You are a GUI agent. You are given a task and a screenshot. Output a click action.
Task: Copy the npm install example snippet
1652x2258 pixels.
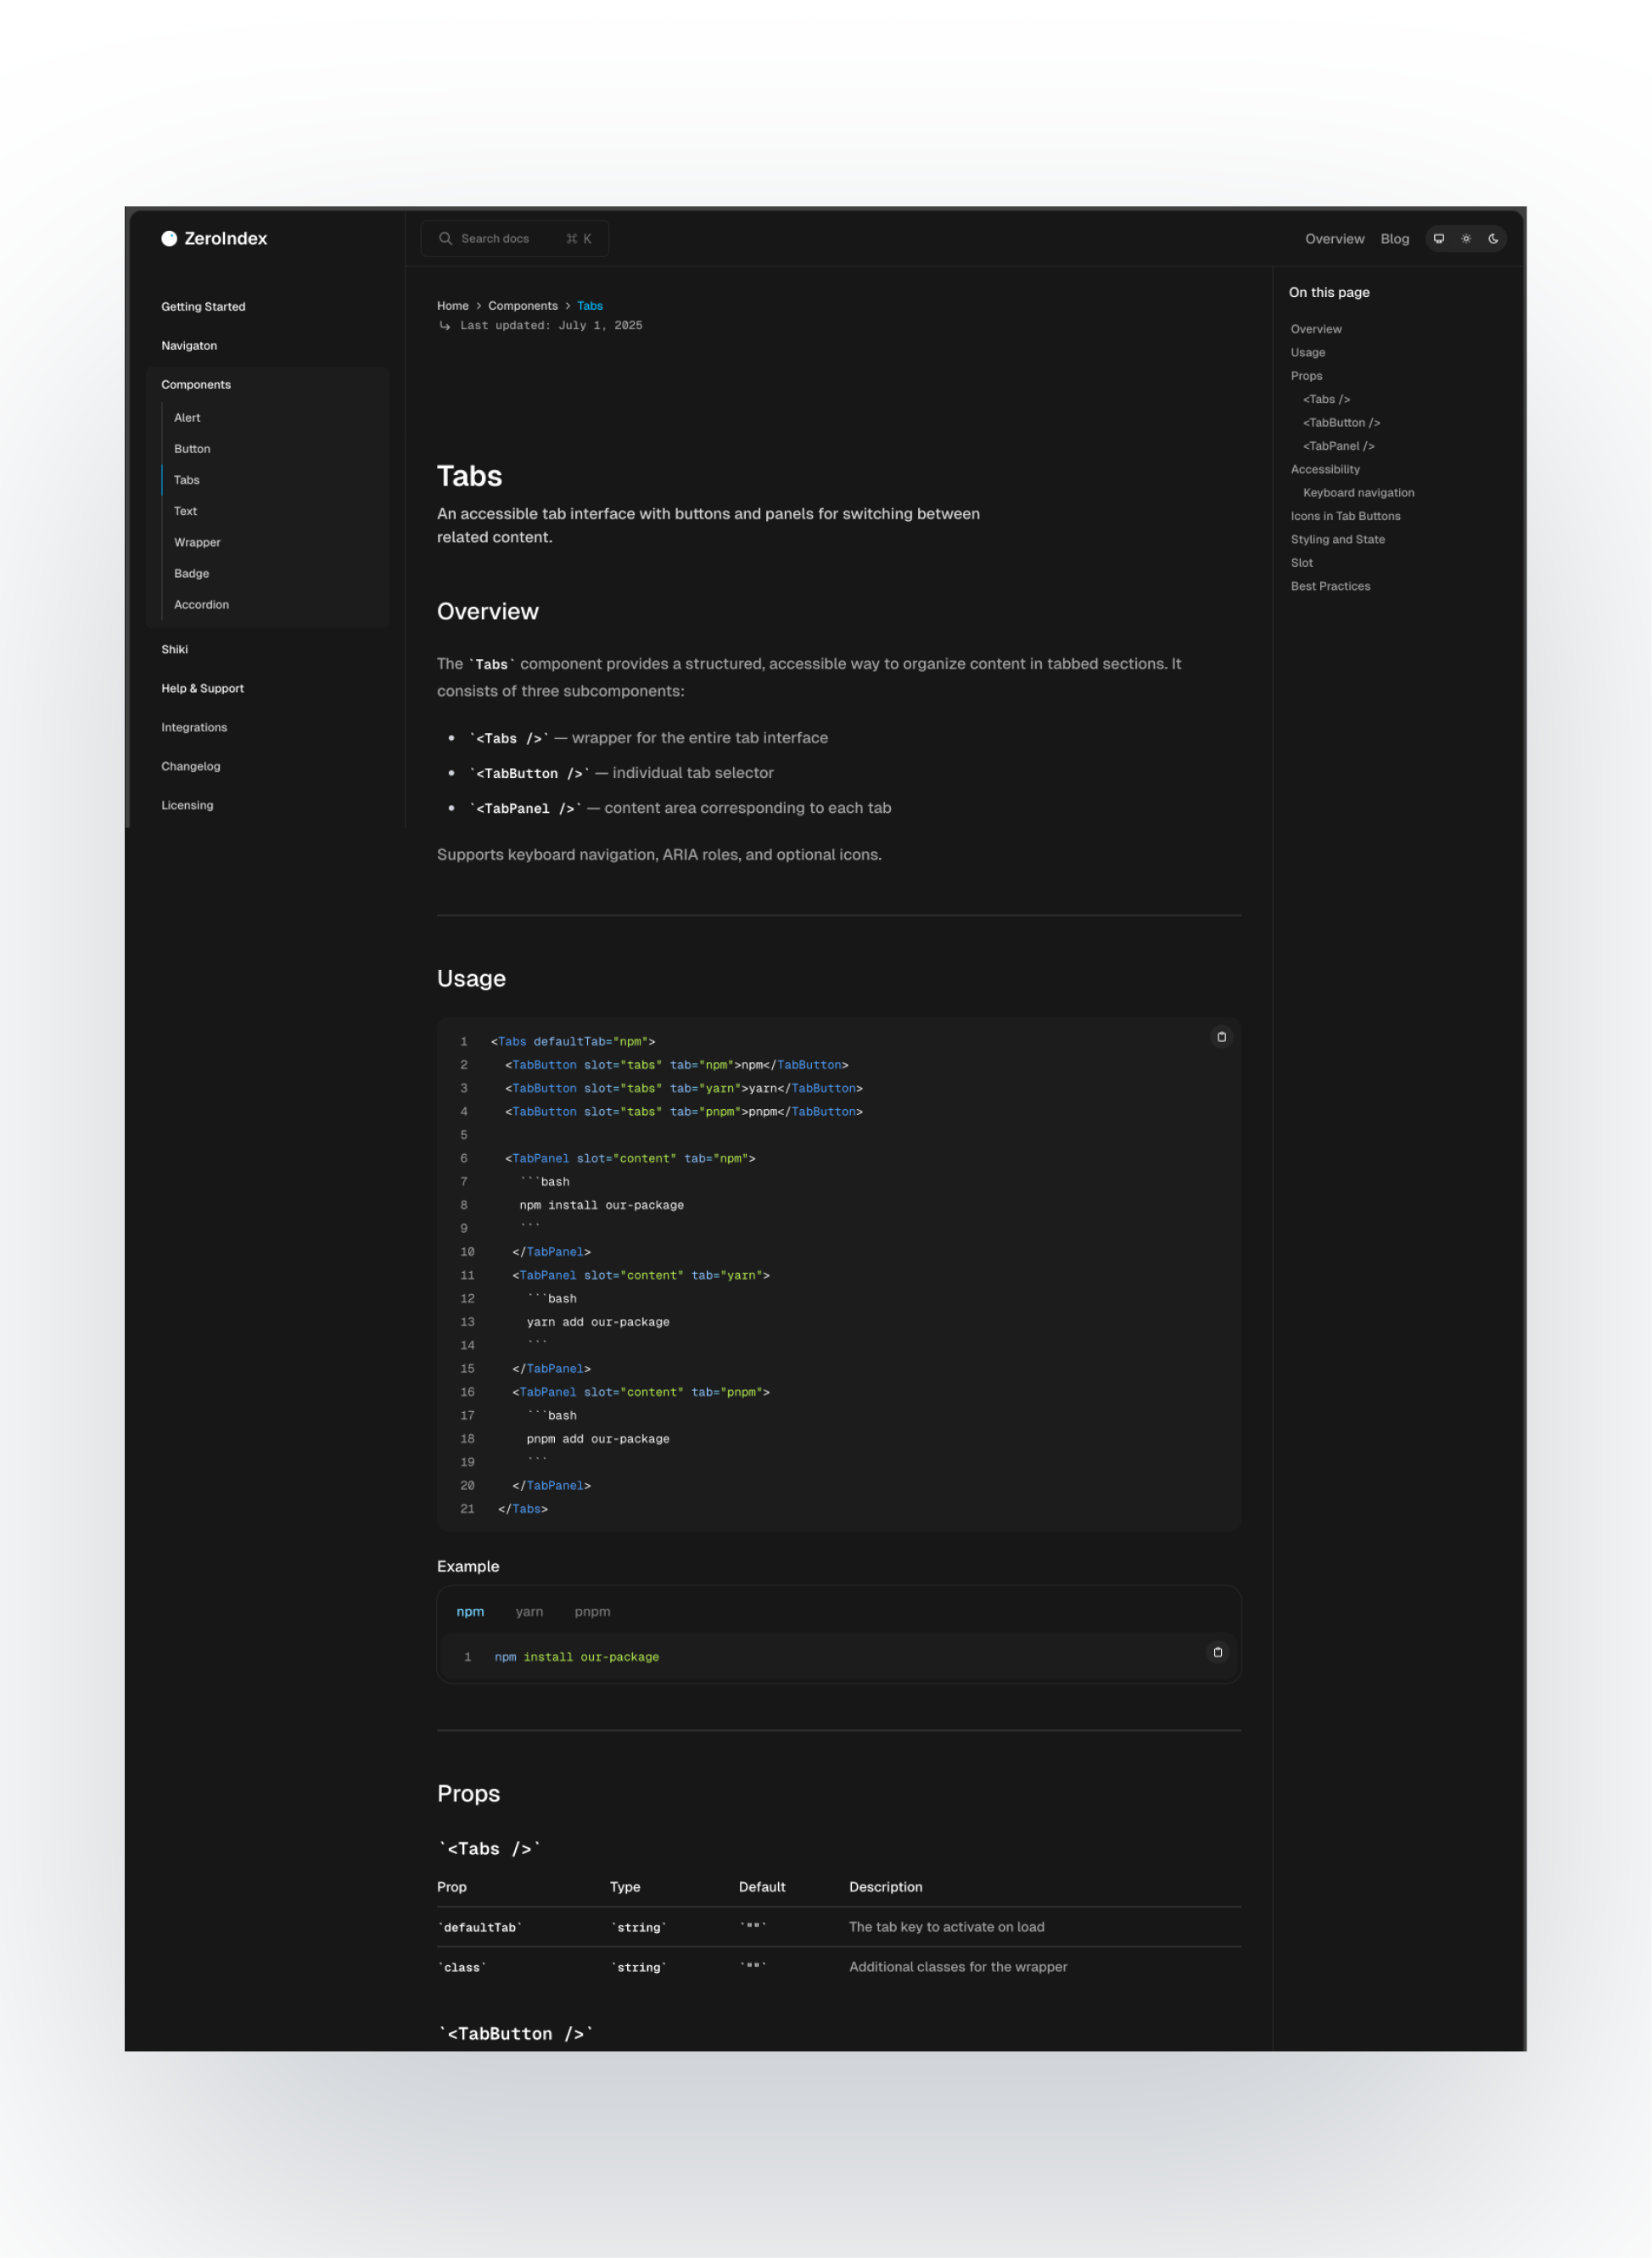click(x=1217, y=1652)
